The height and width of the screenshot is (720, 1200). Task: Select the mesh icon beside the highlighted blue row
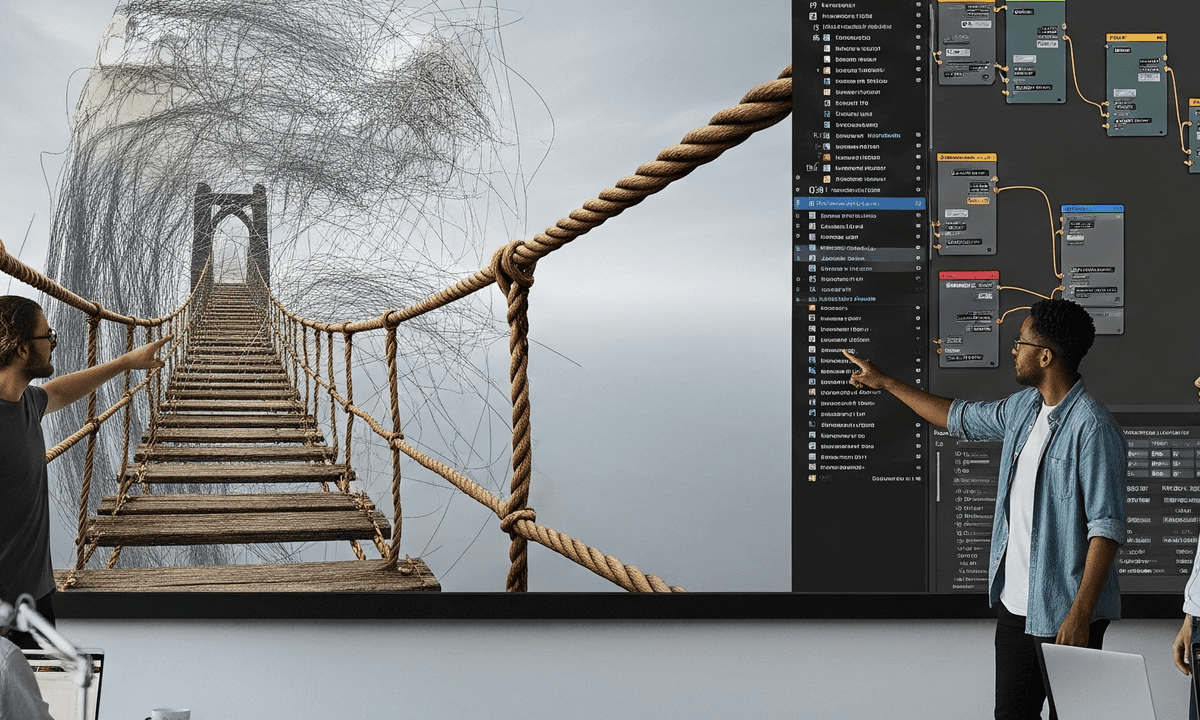[811, 203]
